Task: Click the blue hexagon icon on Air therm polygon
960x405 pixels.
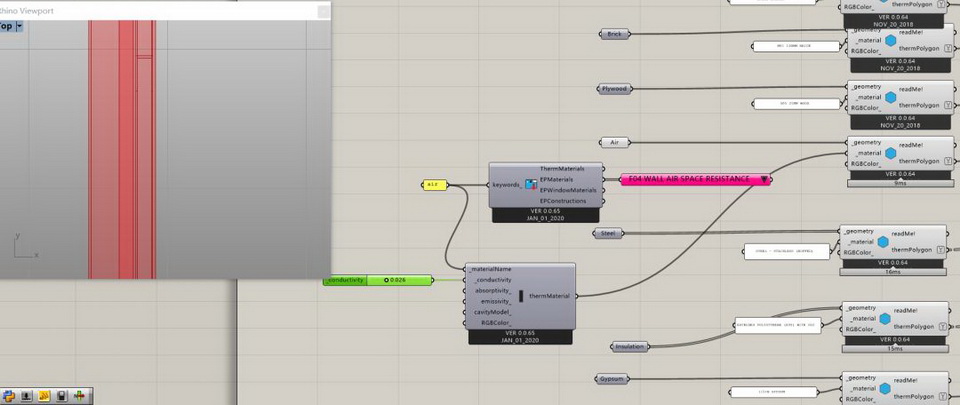Action: (887, 154)
